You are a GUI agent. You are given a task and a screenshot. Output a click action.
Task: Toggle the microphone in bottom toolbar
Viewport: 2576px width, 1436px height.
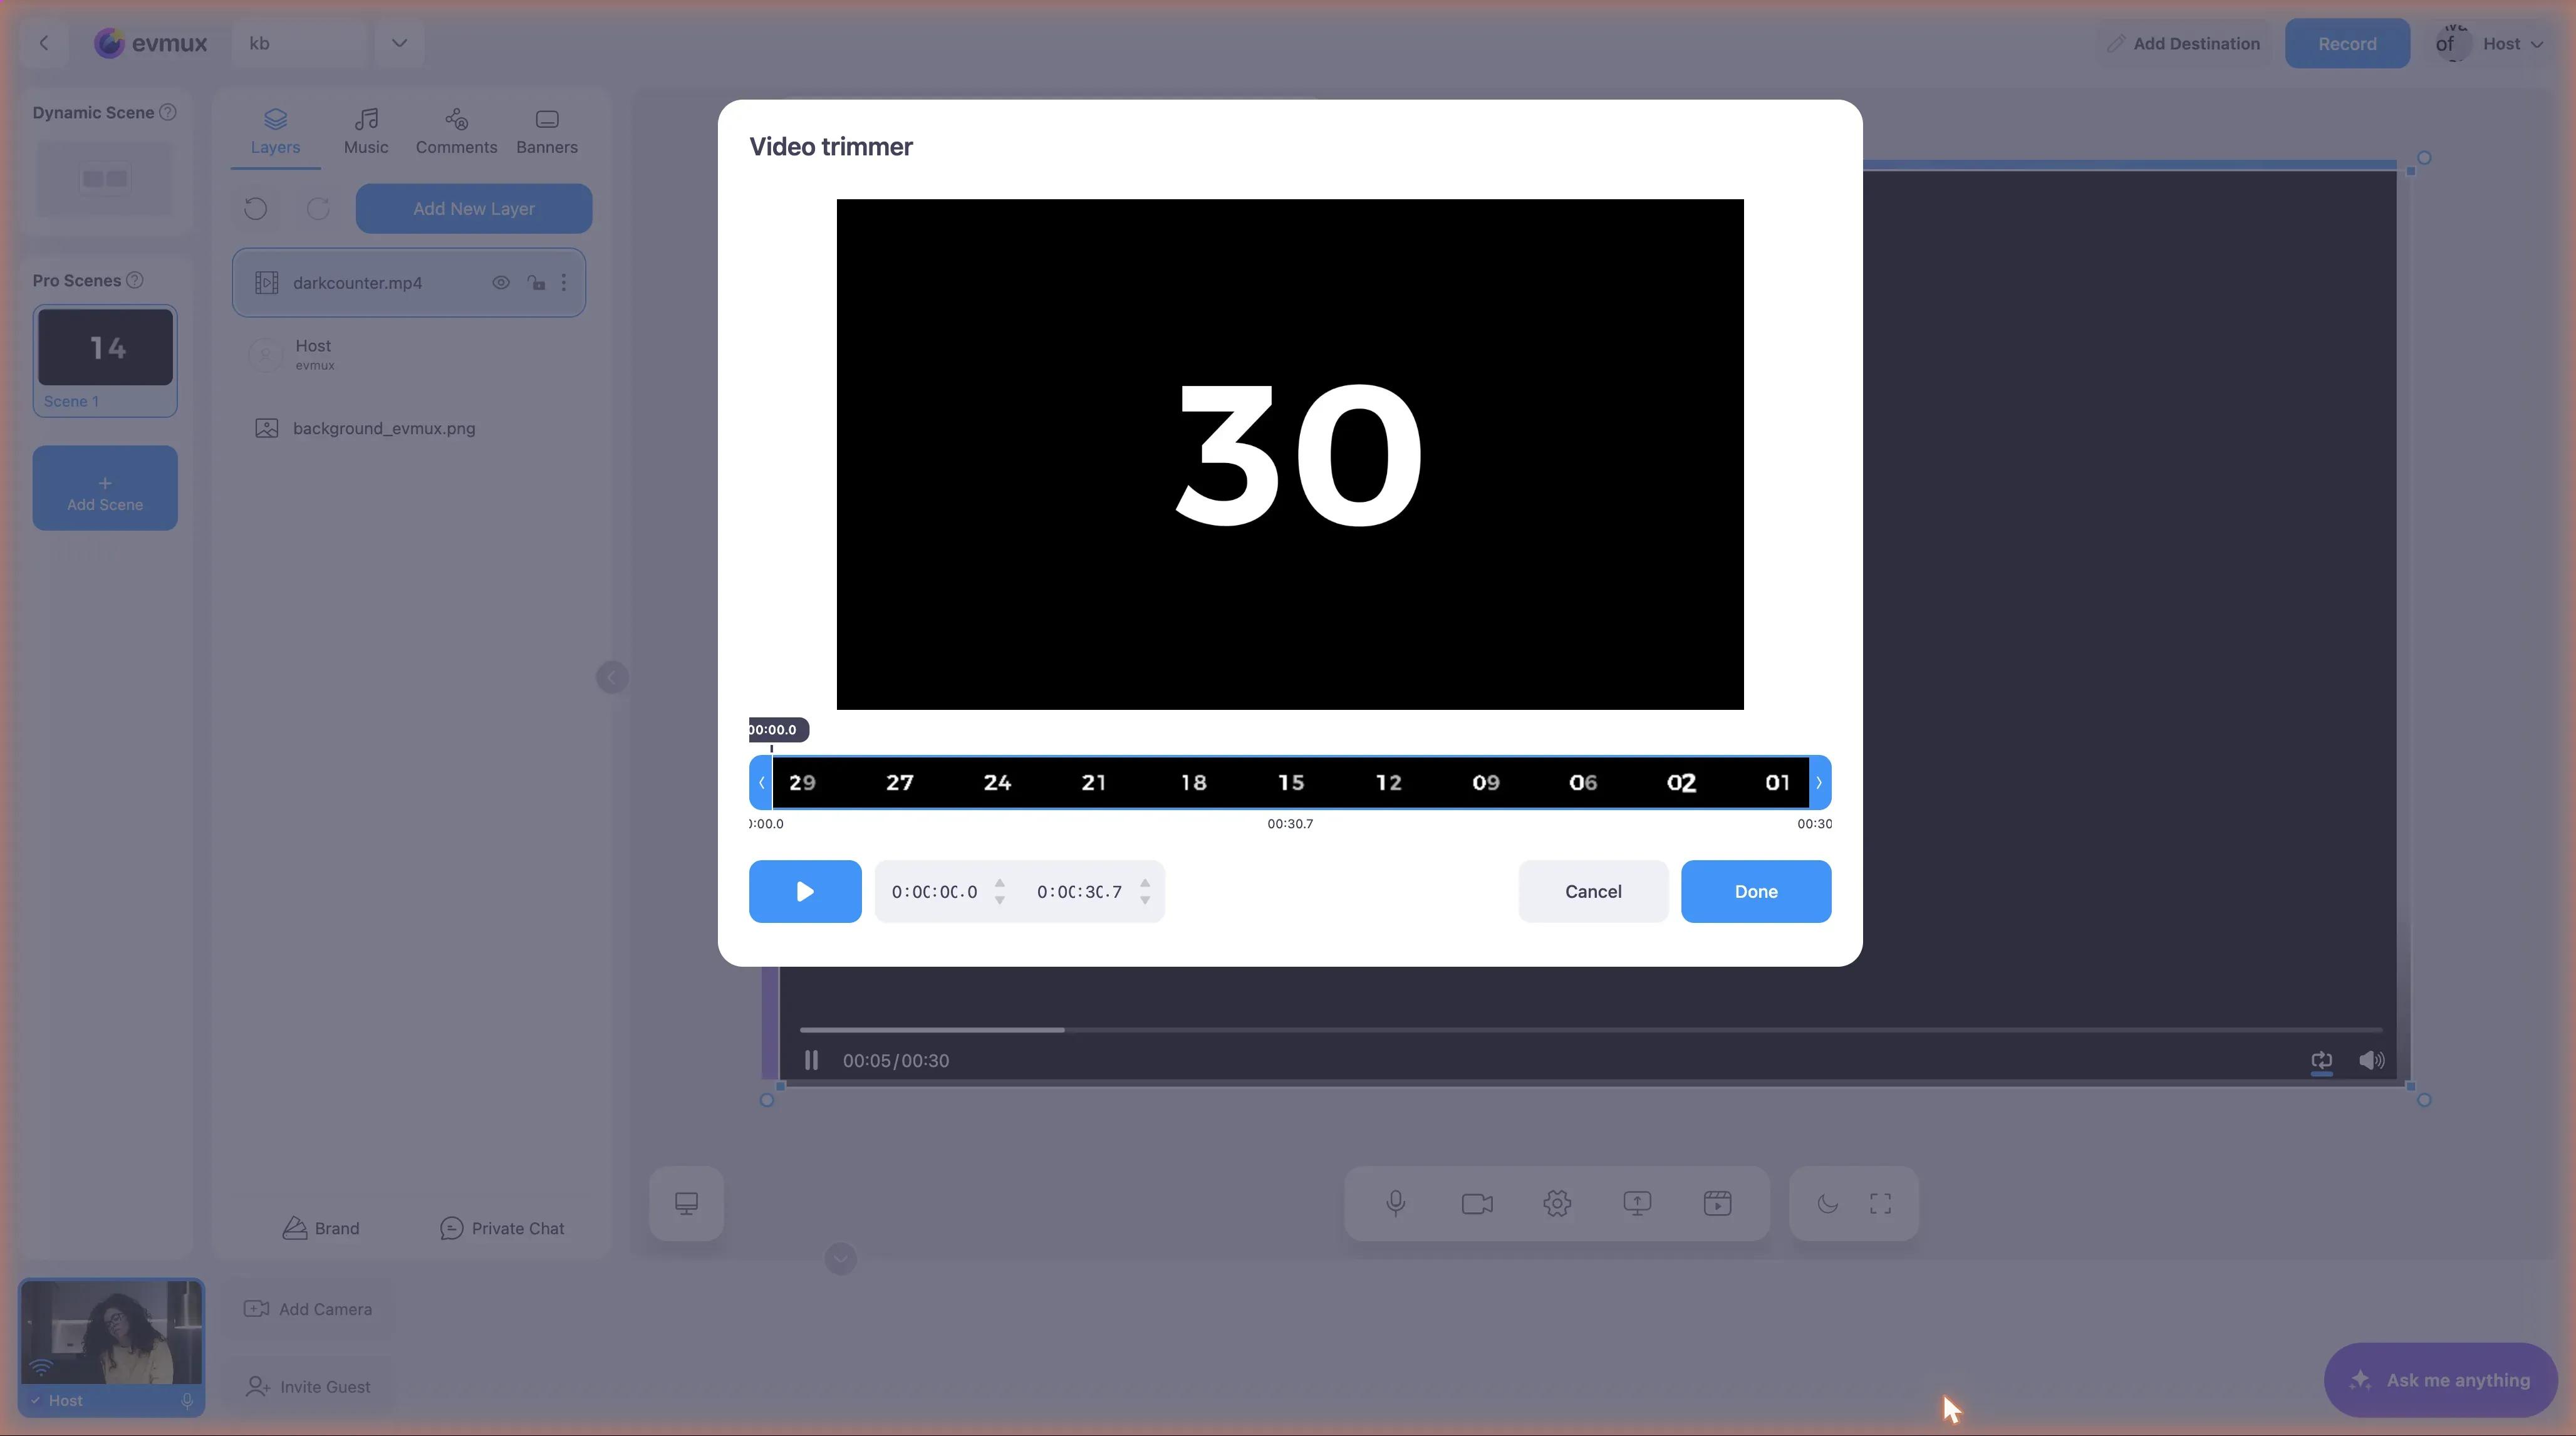point(1396,1203)
